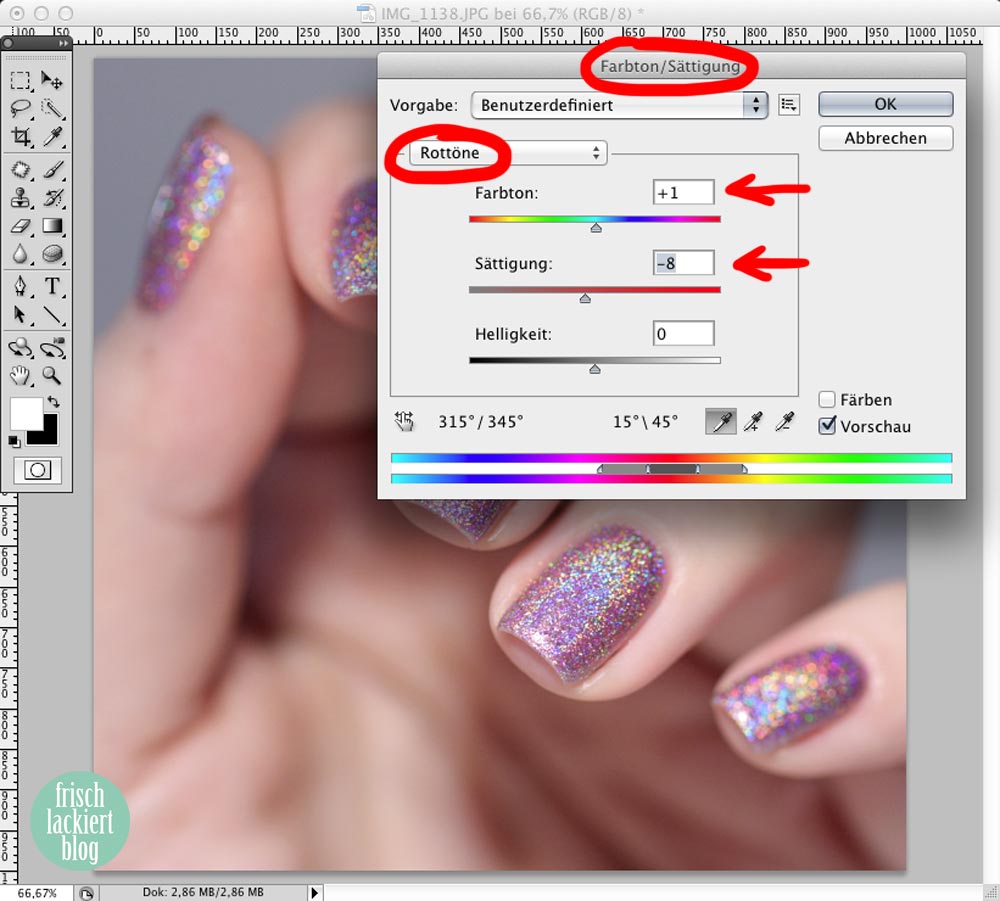Select the Brush tool

tap(52, 170)
